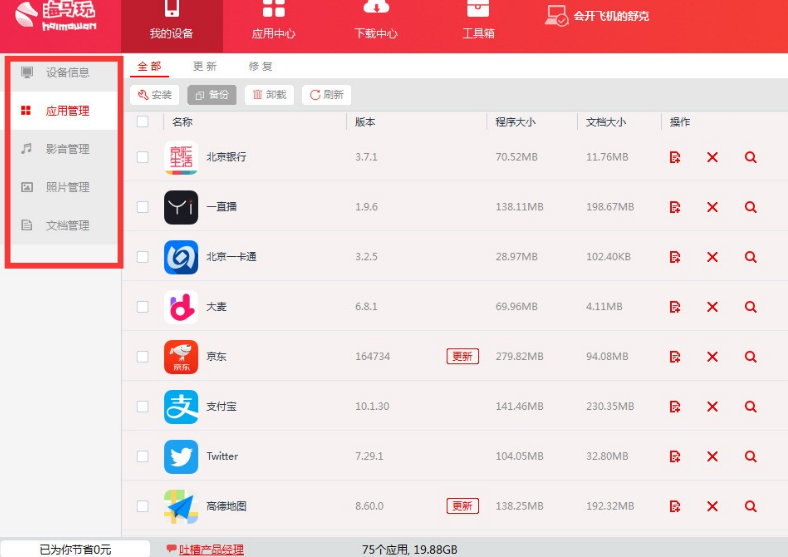Open 应用中心 from top navigation

coord(273,22)
